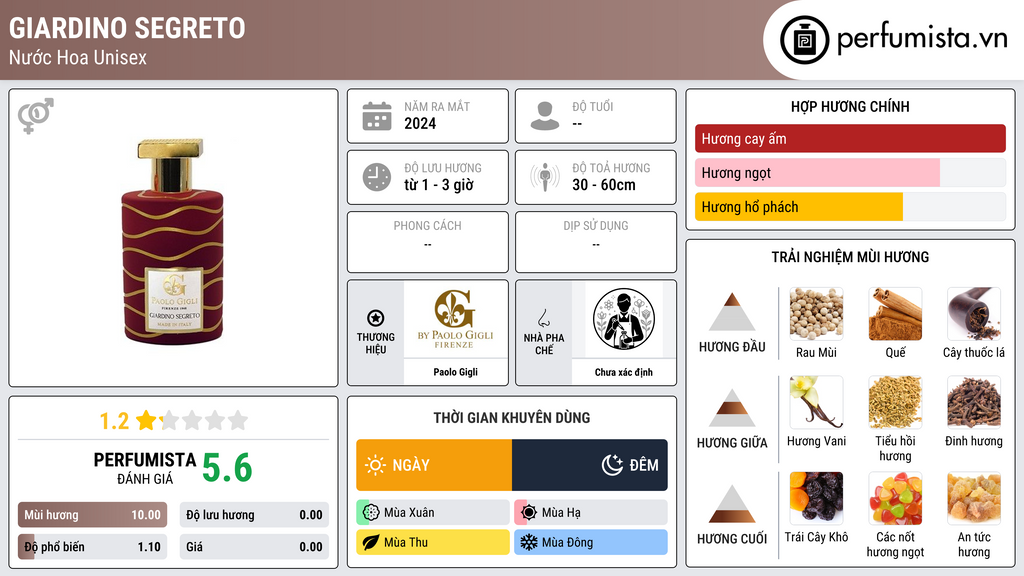
Task: Click the Thời gian khuyên dùng heading
Action: click(x=512, y=417)
